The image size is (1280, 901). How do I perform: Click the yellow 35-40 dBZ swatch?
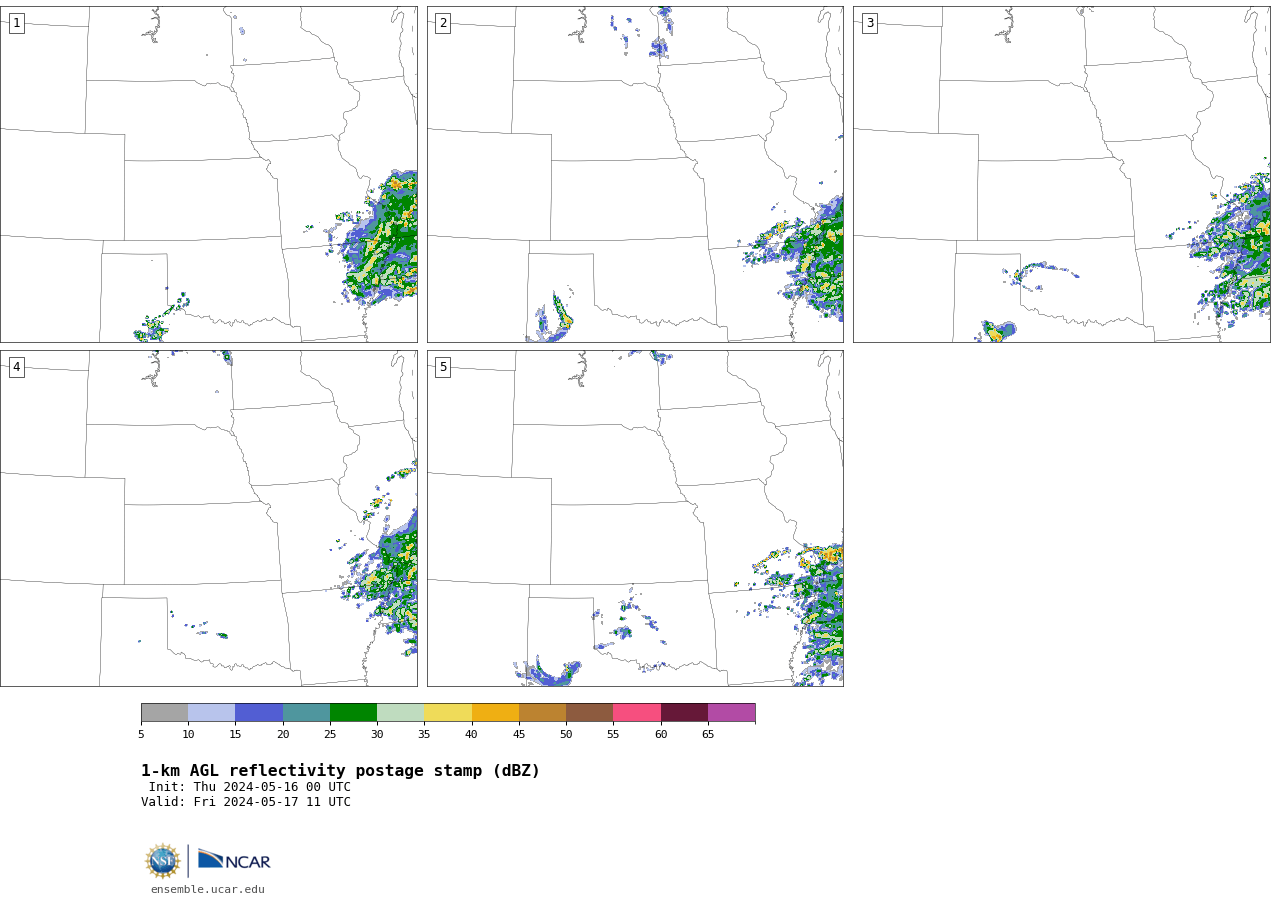[448, 712]
